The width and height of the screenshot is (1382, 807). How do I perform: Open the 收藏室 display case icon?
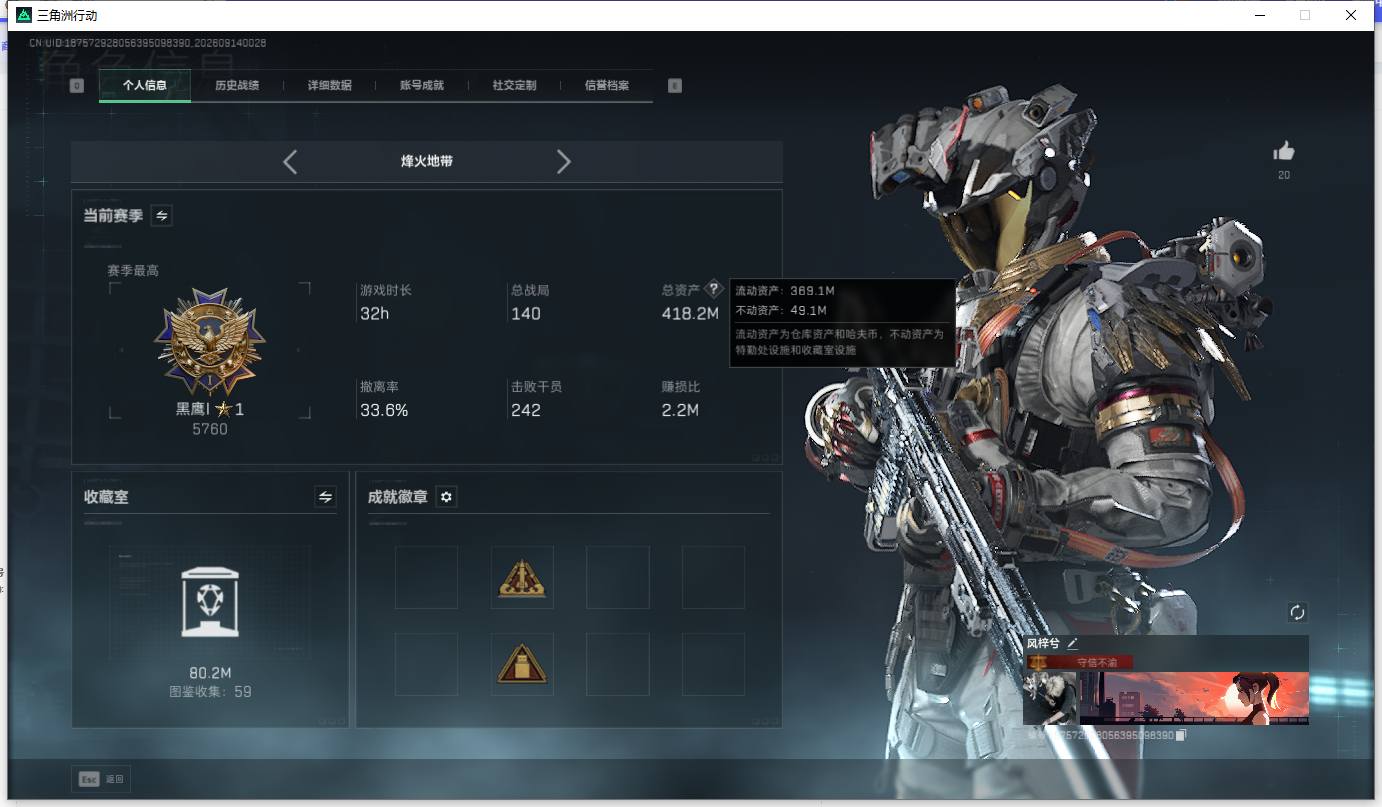tap(210, 602)
